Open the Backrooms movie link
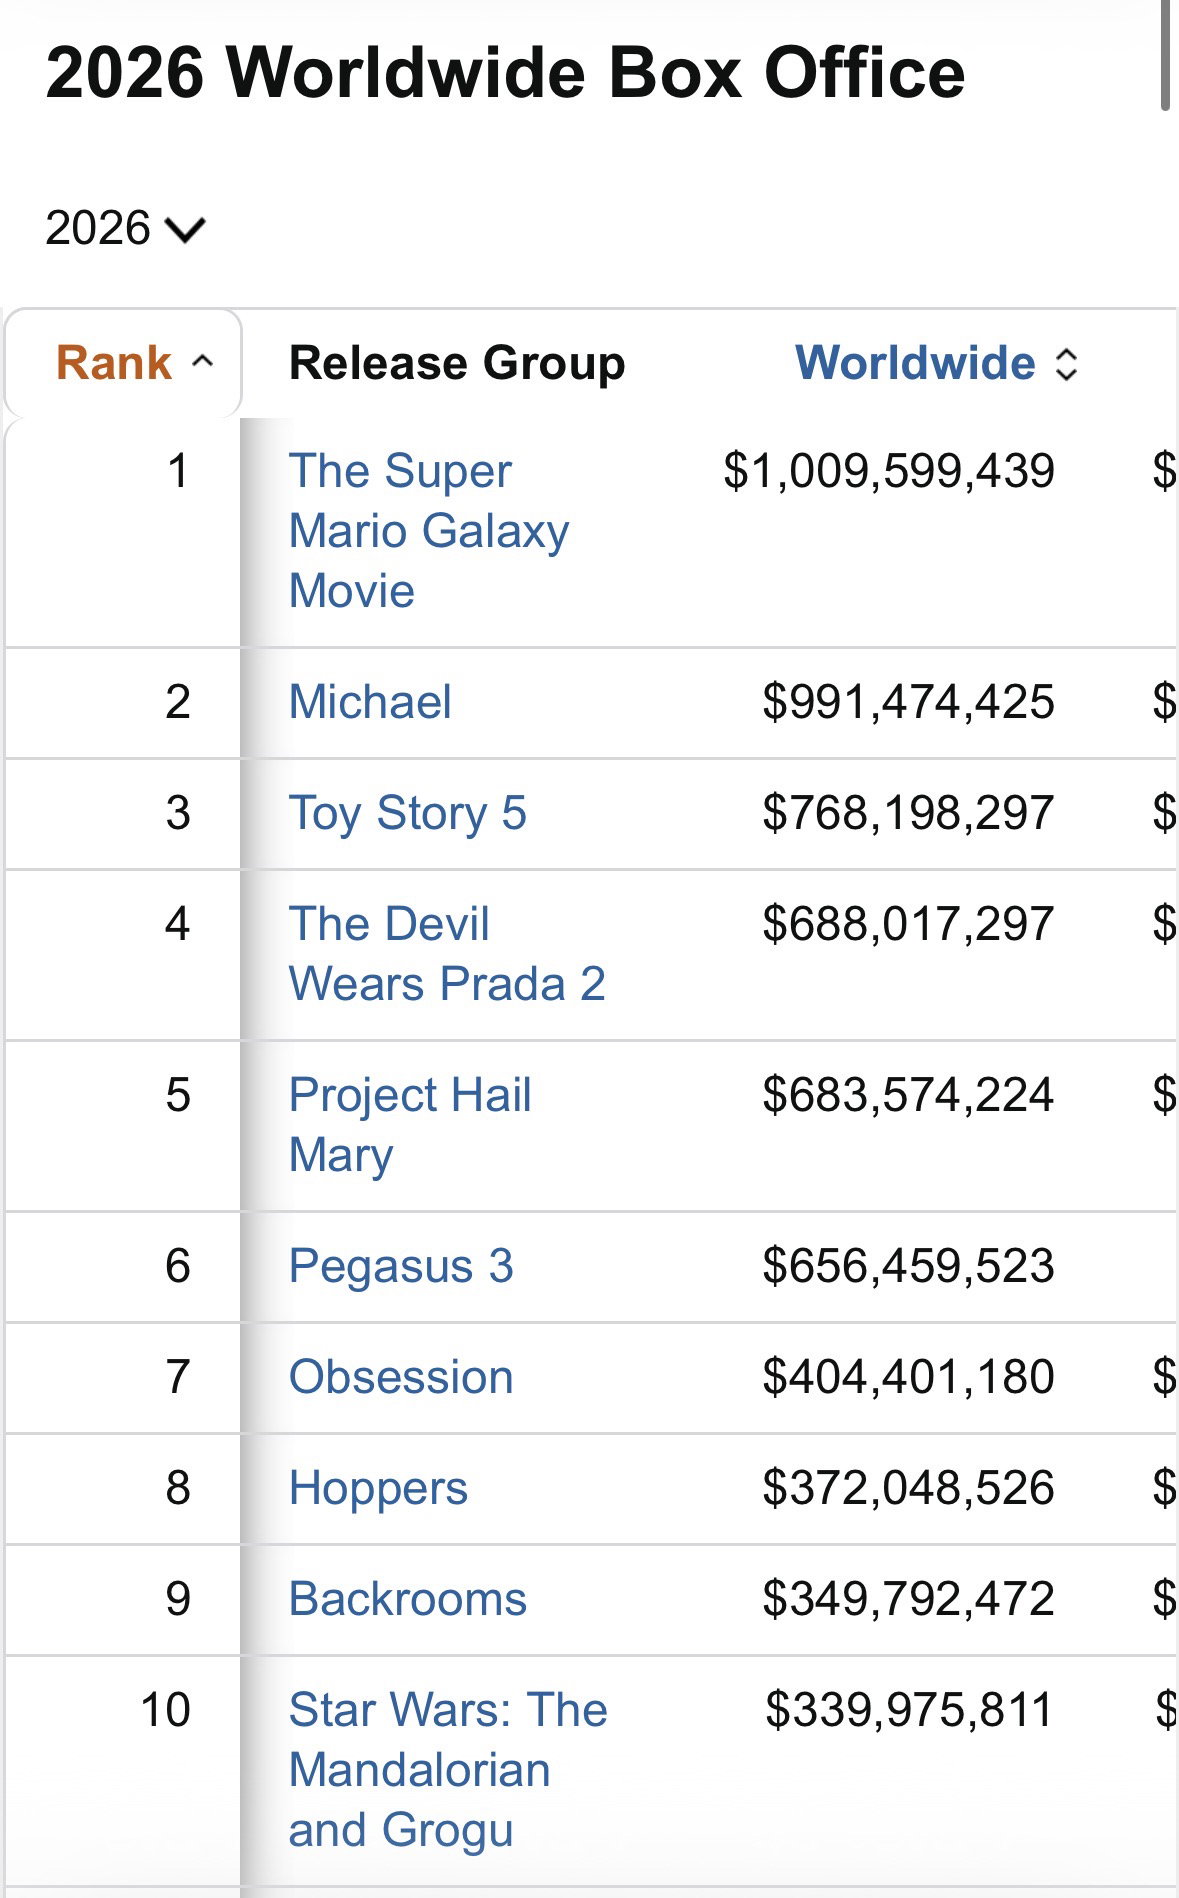Viewport: 1179px width, 1898px height. click(x=407, y=1600)
